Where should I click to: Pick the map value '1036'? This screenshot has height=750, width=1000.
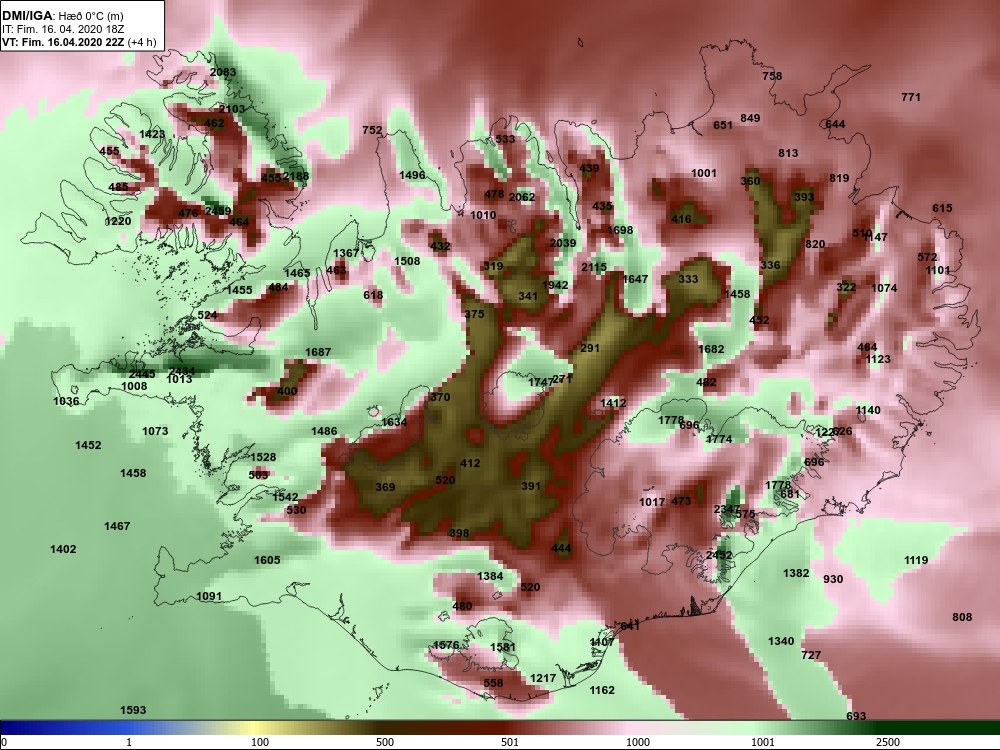tap(66, 401)
